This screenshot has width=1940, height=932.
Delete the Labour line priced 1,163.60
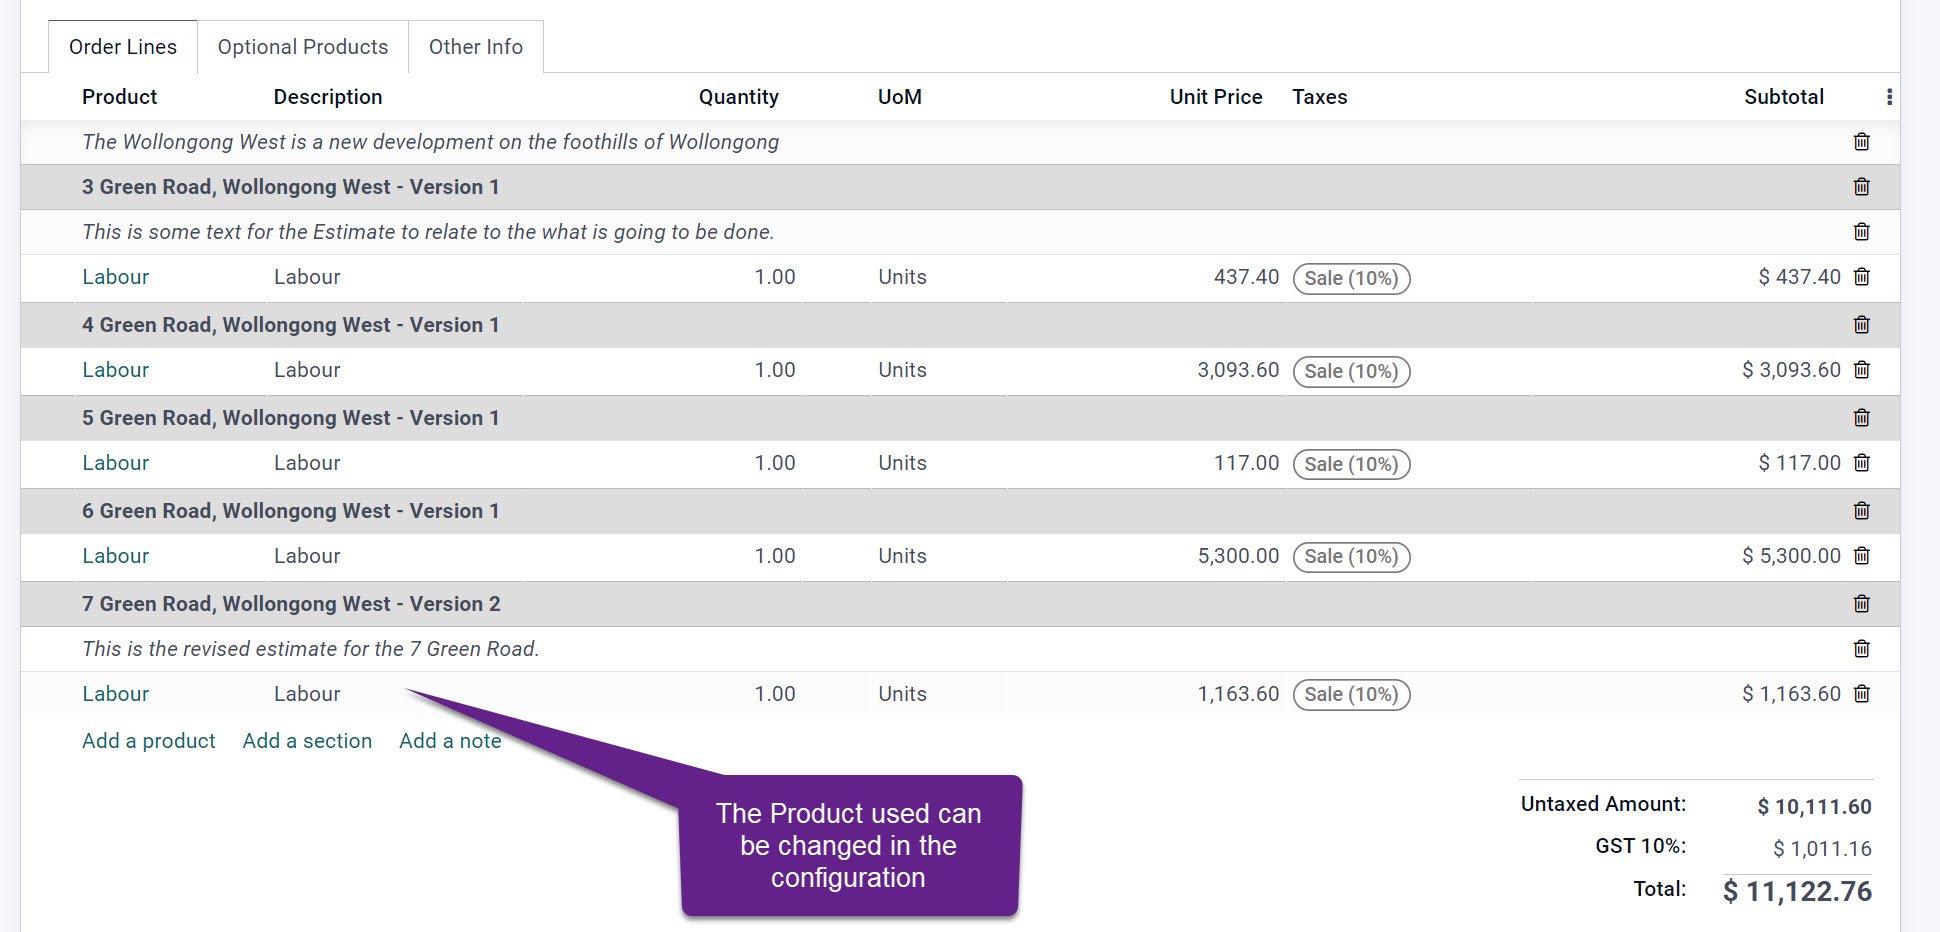coord(1861,694)
